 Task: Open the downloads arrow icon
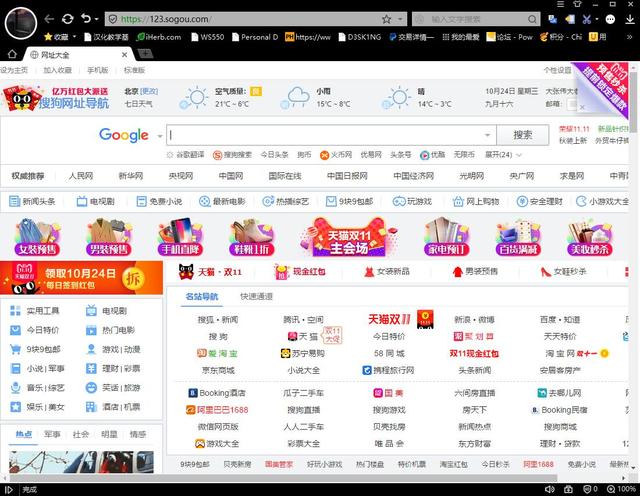pyautogui.click(x=630, y=19)
